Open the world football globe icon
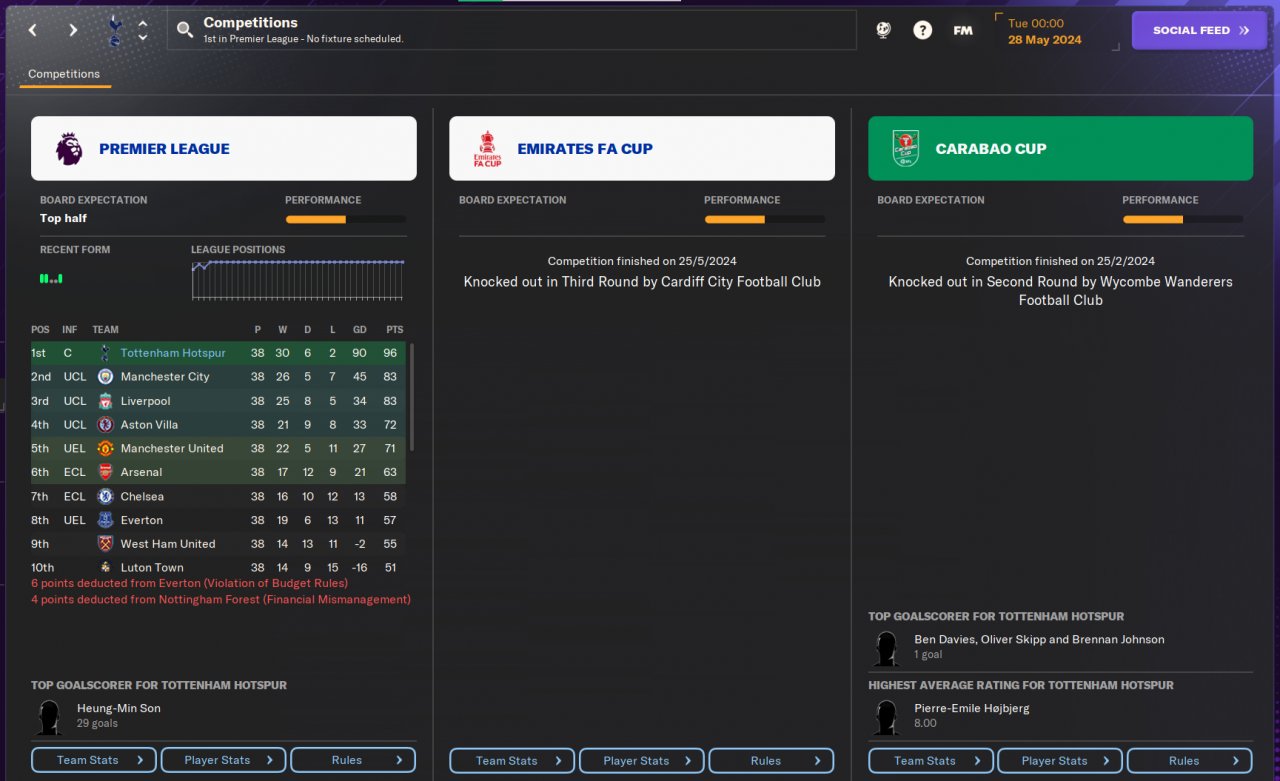Image resolution: width=1280 pixels, height=781 pixels. click(883, 30)
